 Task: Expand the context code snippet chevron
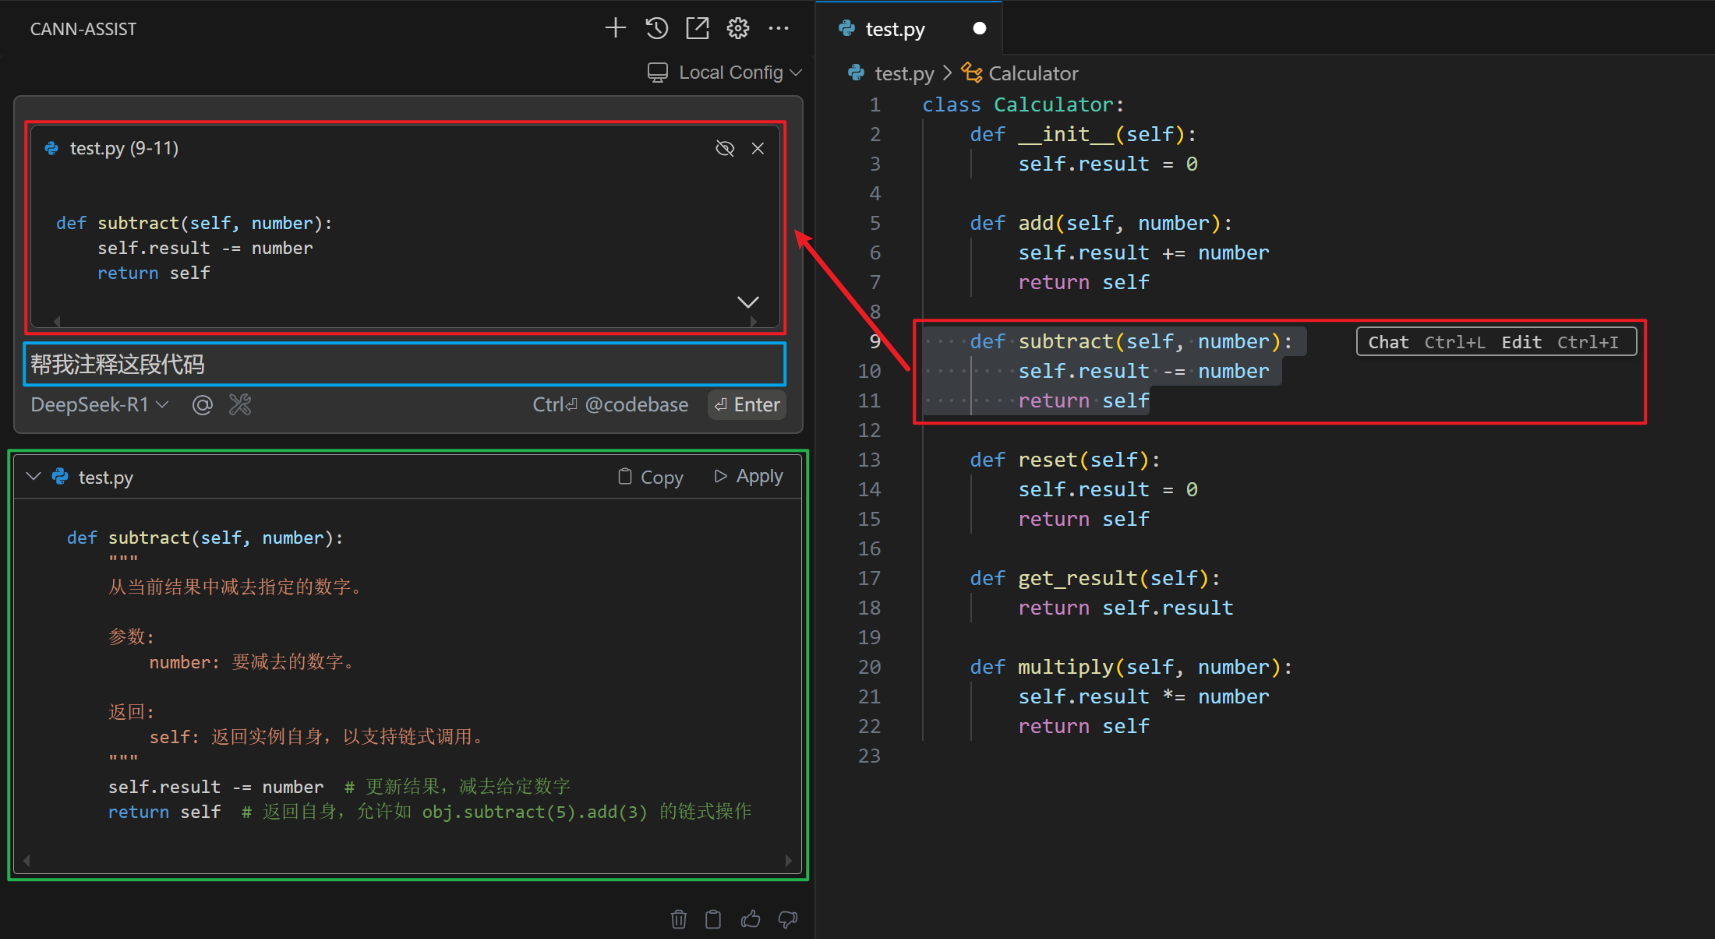(747, 302)
